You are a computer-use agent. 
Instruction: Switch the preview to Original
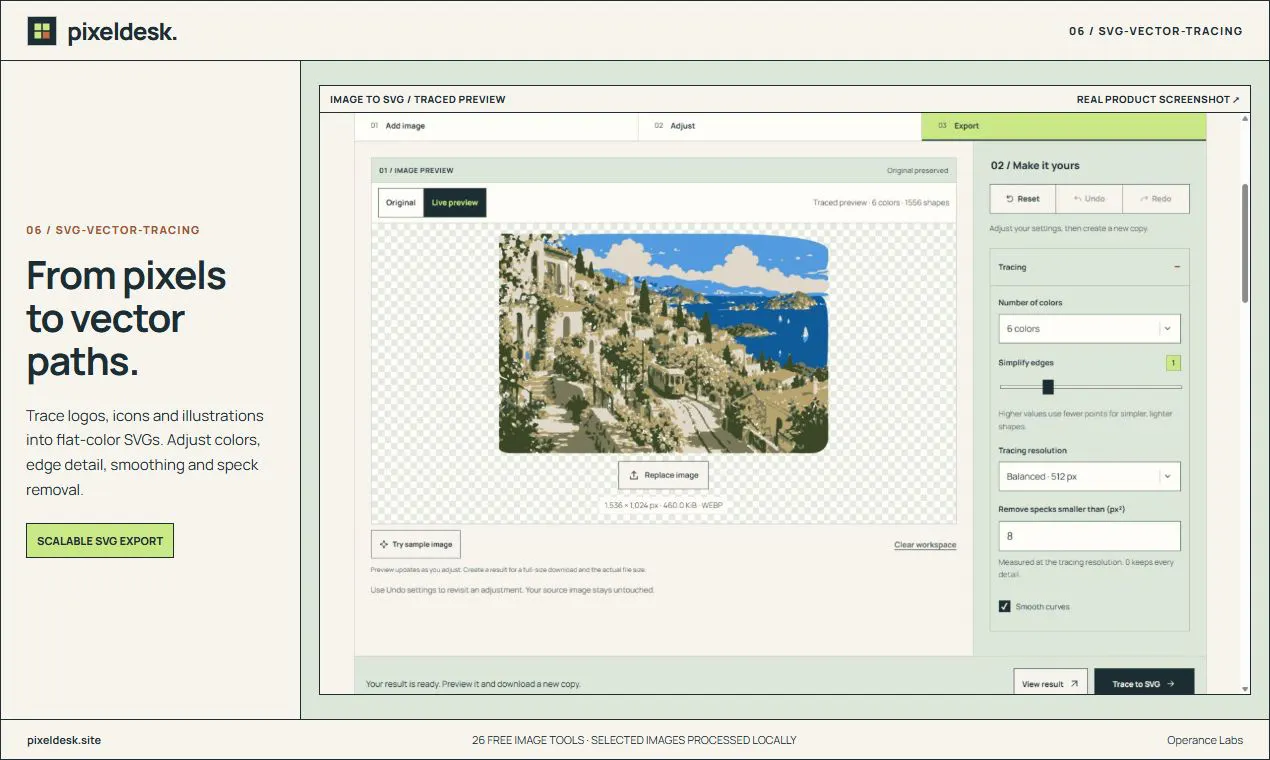click(401, 203)
